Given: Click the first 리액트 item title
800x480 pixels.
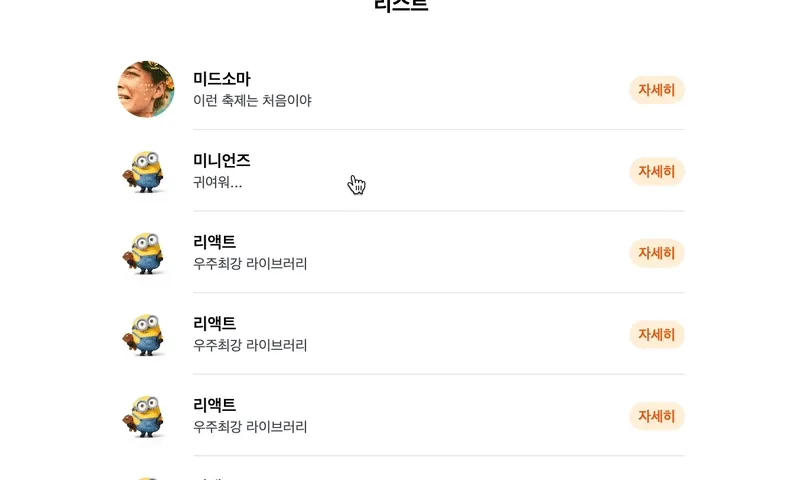Looking at the screenshot, I should tap(214, 242).
